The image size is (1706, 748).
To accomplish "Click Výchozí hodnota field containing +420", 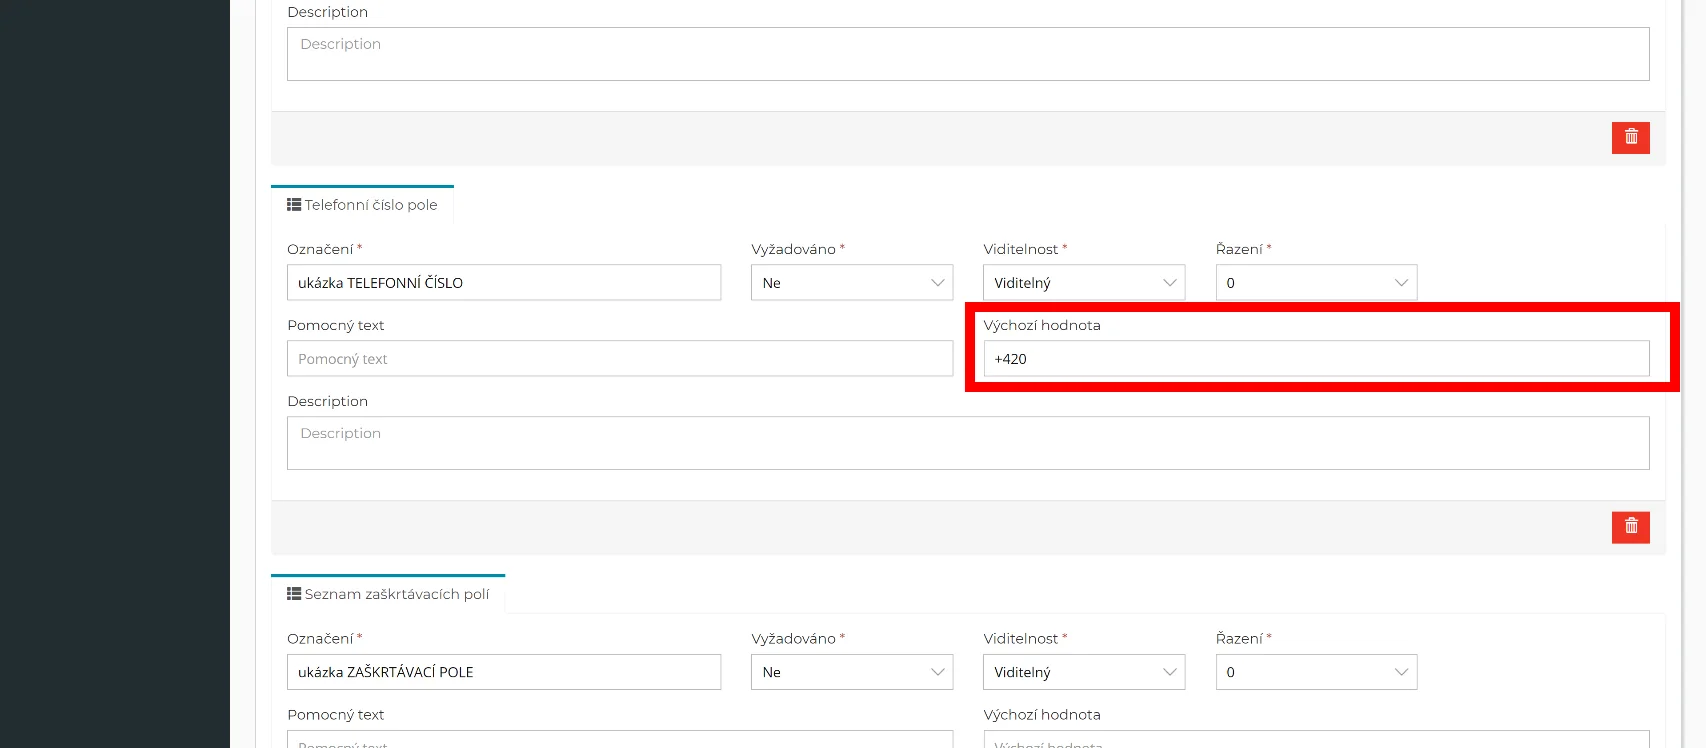I will tap(1315, 359).
